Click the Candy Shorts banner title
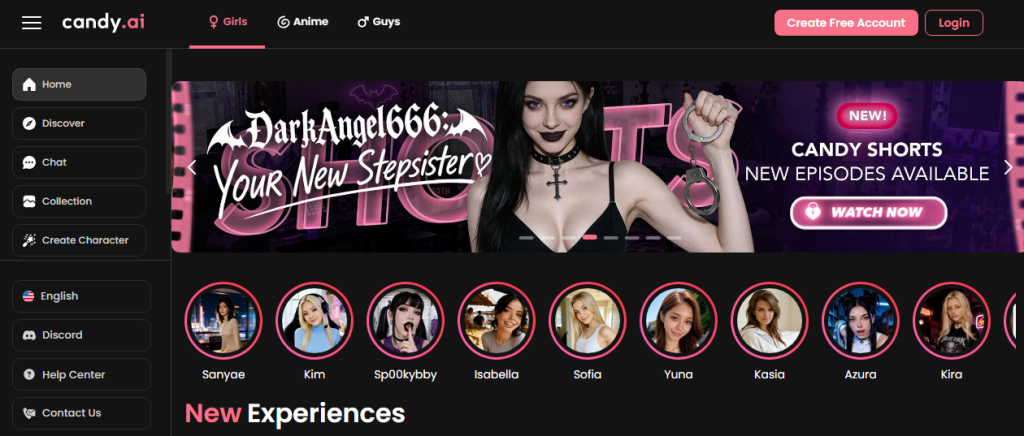Screen dimensions: 1024x436 pos(867,149)
